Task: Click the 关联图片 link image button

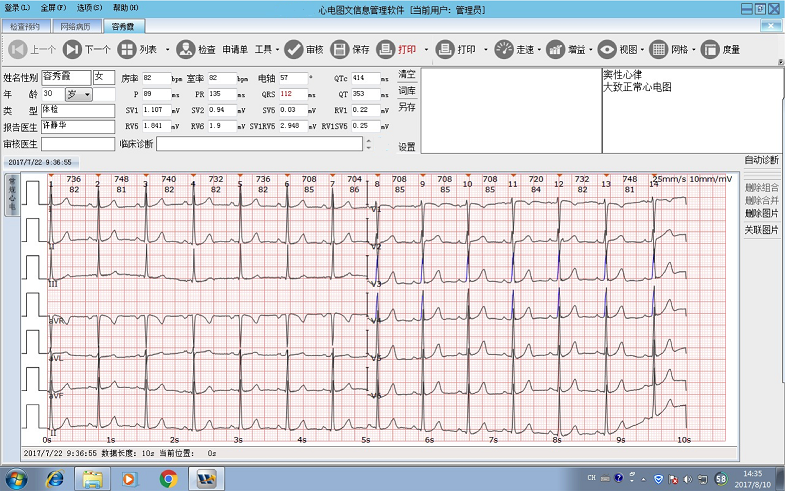Action: click(761, 230)
